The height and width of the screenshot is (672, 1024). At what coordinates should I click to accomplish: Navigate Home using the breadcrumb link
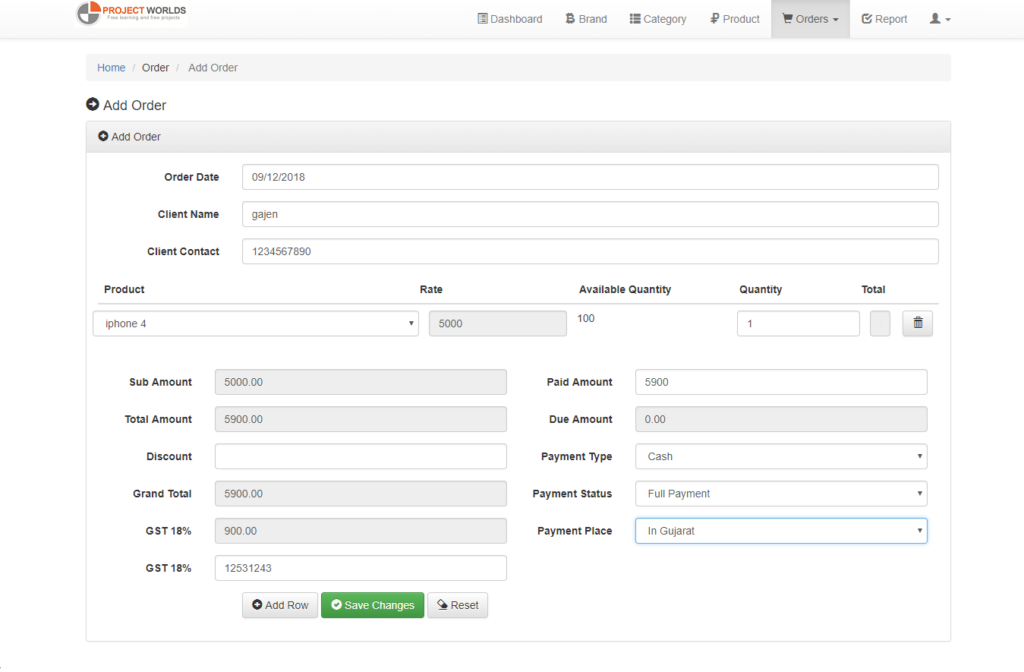click(x=111, y=67)
